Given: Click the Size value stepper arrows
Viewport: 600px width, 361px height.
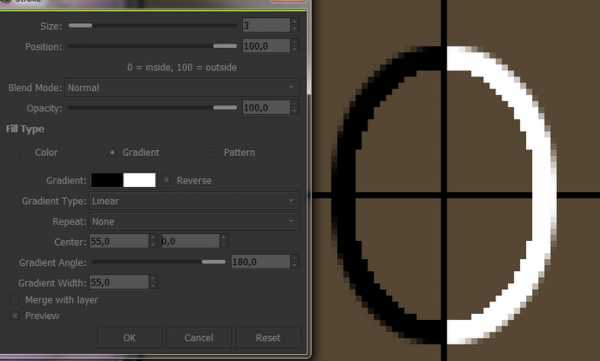Looking at the screenshot, I should [294, 25].
